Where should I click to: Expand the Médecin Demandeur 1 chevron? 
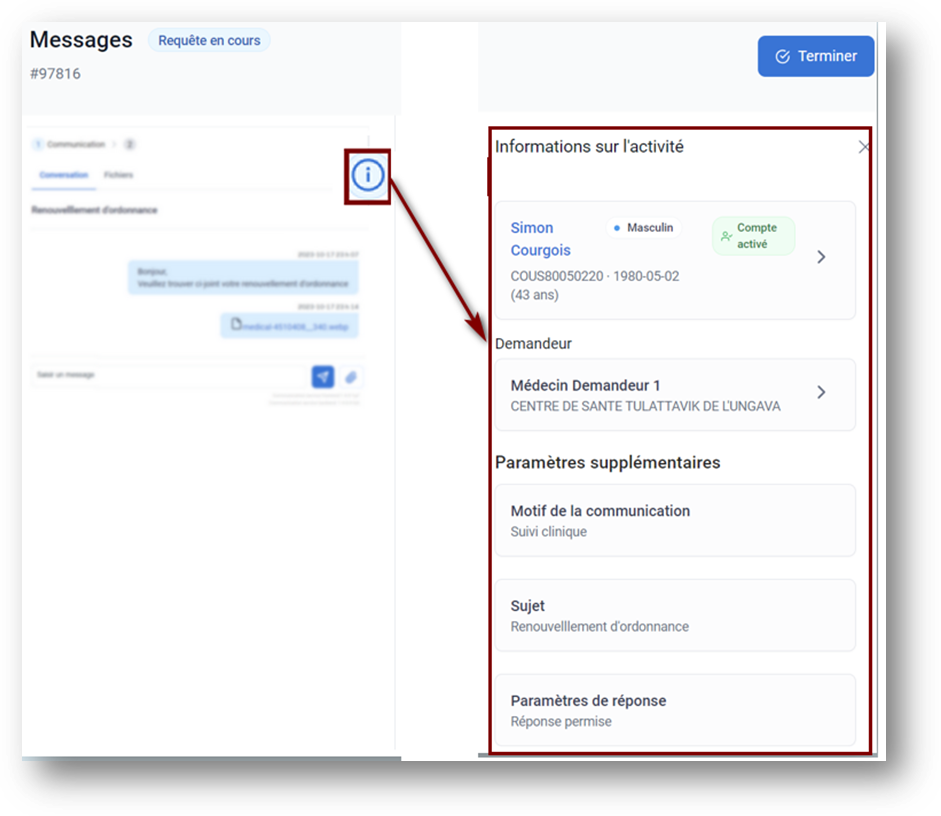tap(821, 392)
